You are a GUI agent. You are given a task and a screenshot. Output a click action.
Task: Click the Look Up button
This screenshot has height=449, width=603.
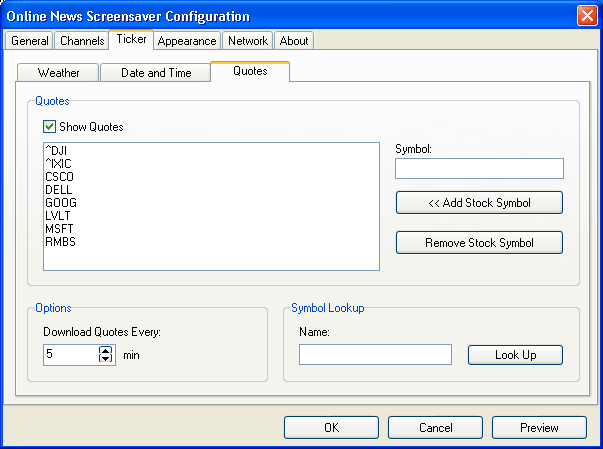pos(515,355)
